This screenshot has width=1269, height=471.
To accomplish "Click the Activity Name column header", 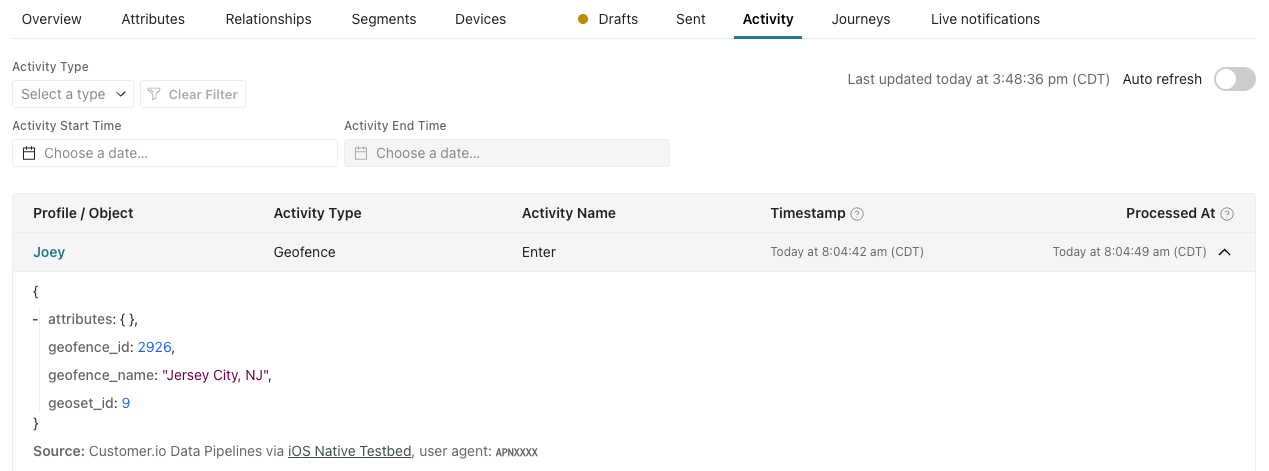I will pos(569,213).
